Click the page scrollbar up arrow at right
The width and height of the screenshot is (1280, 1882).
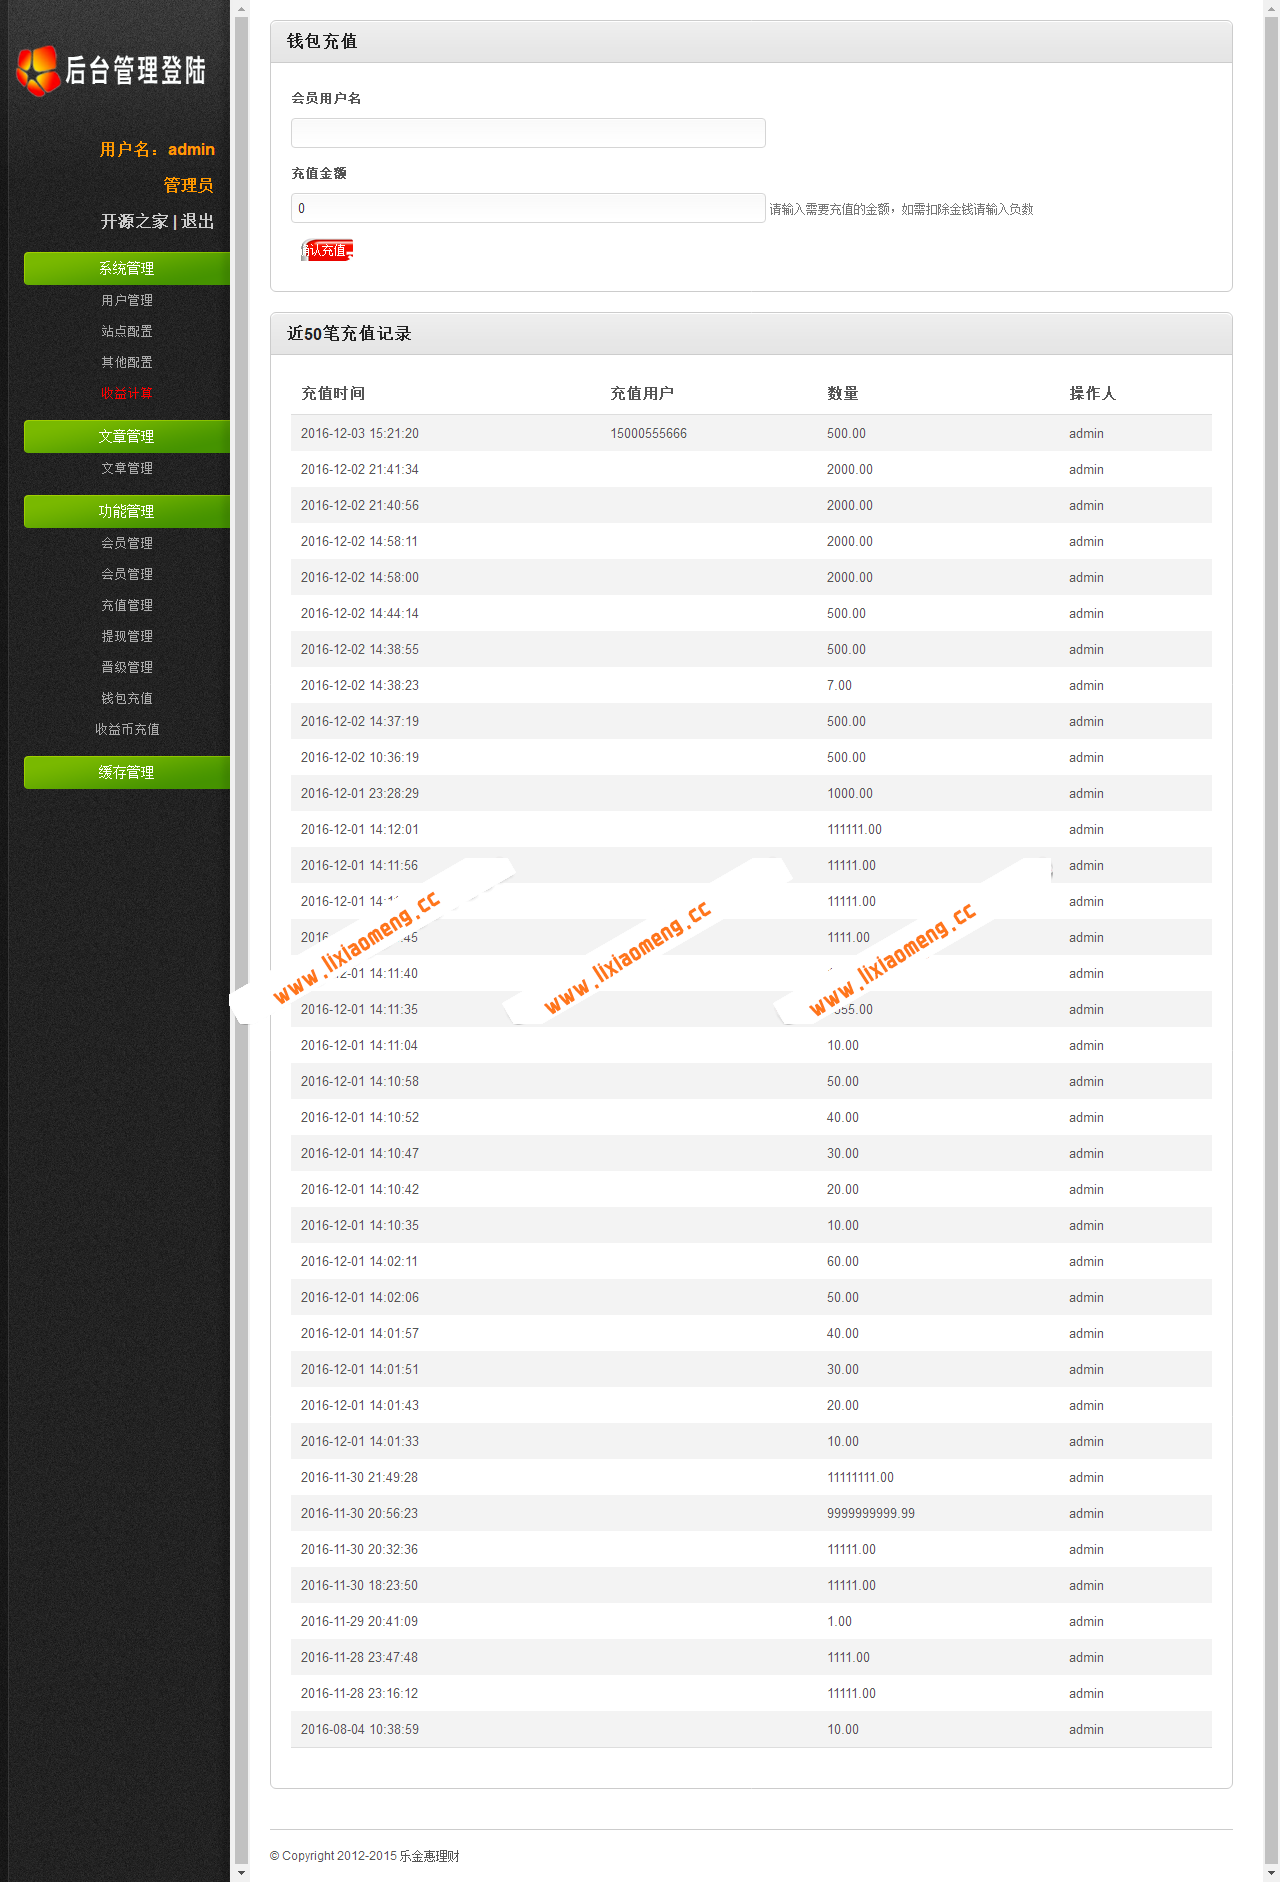1271,8
